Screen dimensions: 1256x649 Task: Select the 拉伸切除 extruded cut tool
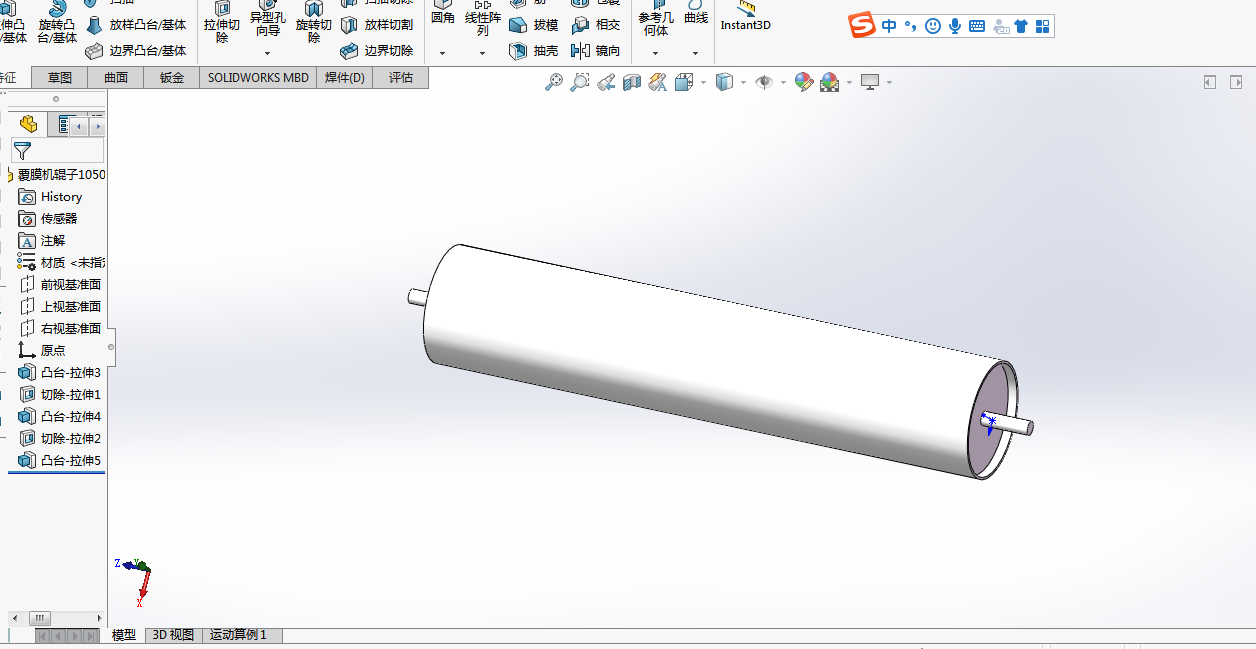coord(222,22)
